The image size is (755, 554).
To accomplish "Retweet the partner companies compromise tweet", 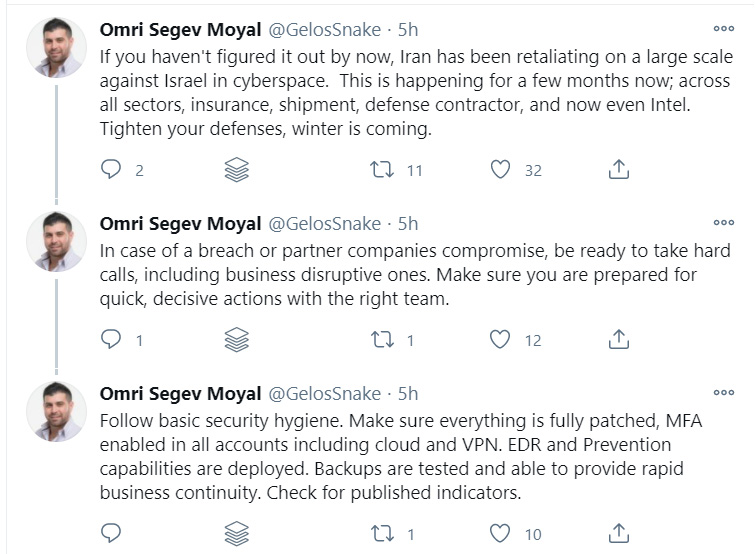I will pos(379,340).
